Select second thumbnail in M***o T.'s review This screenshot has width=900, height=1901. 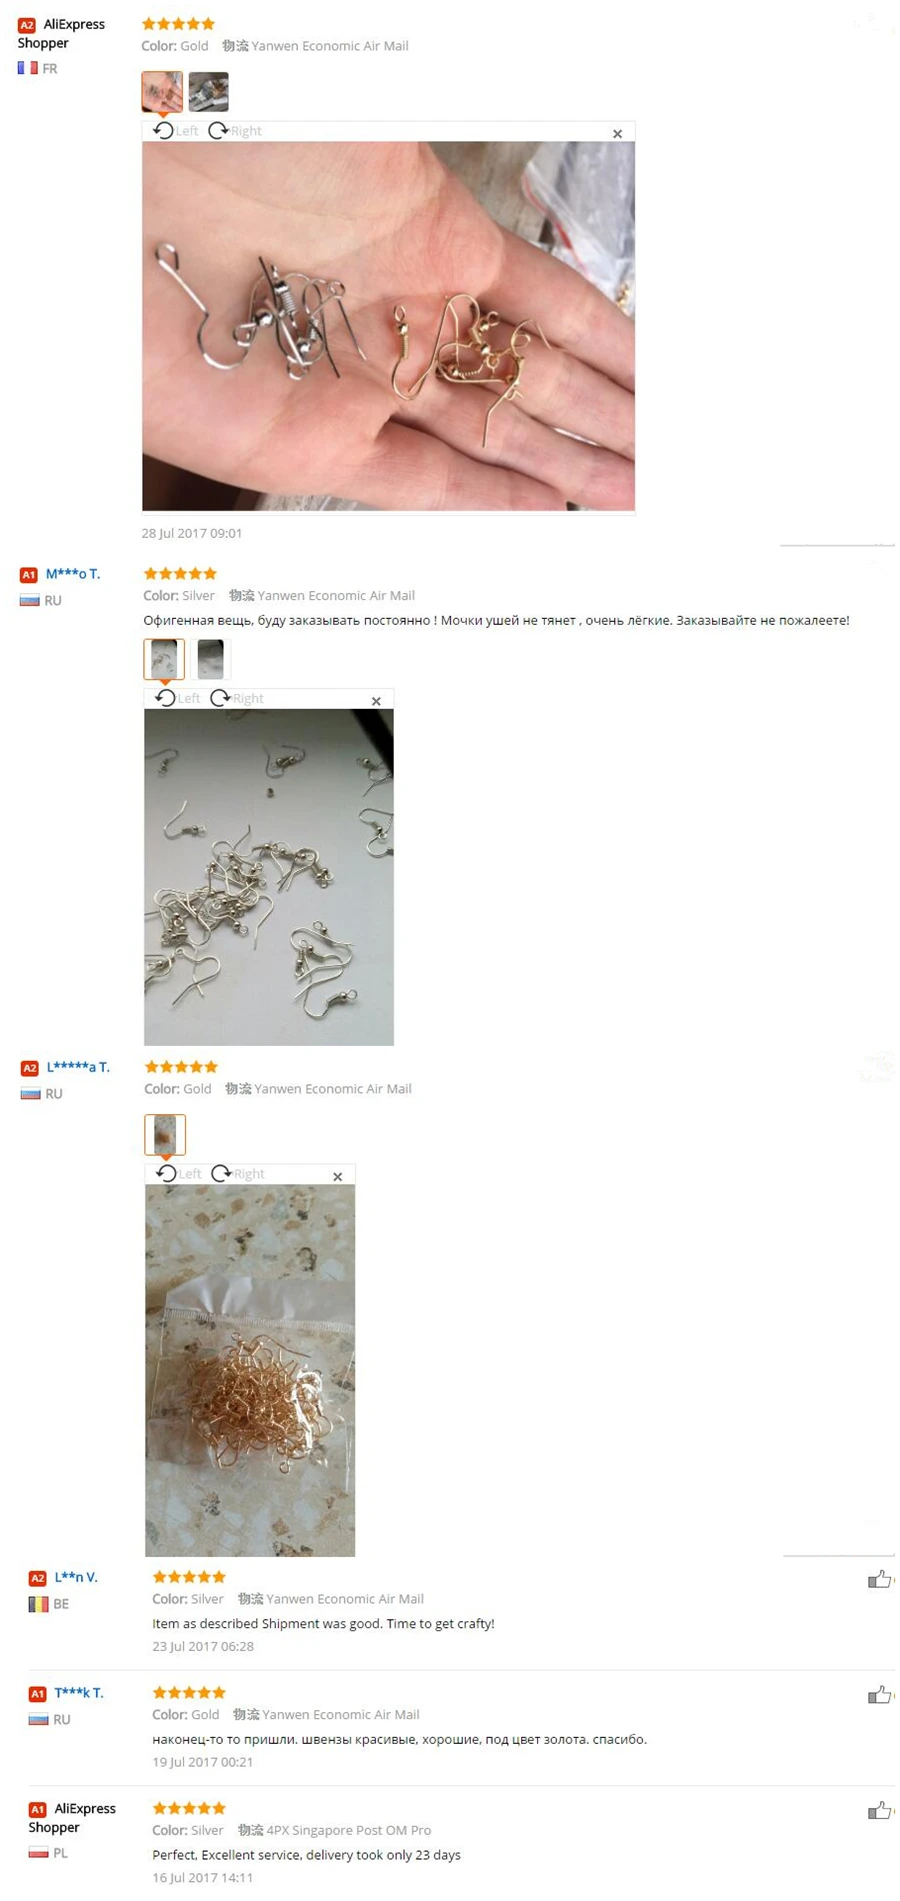(x=210, y=659)
